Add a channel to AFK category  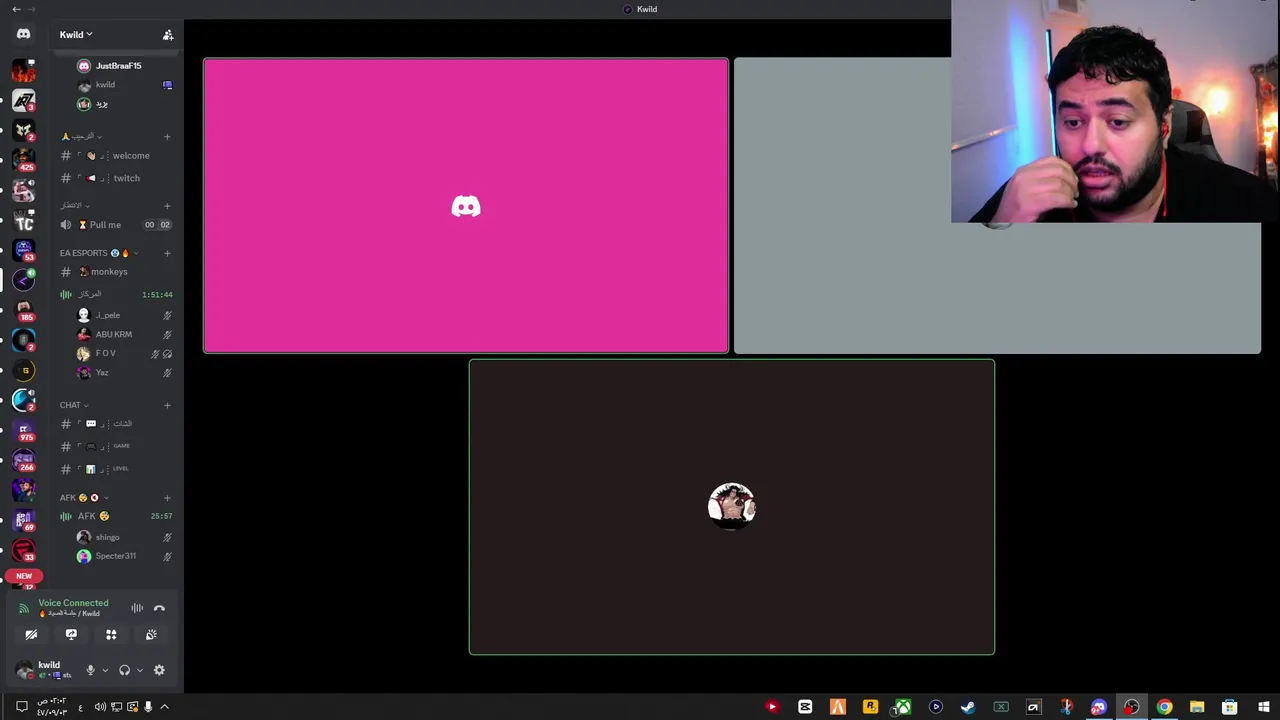click(x=167, y=497)
